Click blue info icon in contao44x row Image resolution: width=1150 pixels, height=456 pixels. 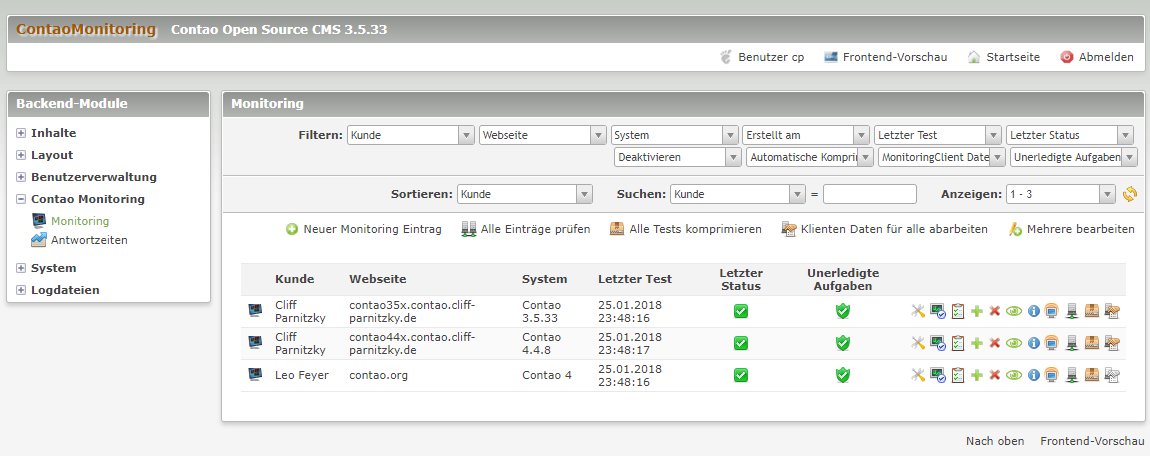(x=1033, y=342)
